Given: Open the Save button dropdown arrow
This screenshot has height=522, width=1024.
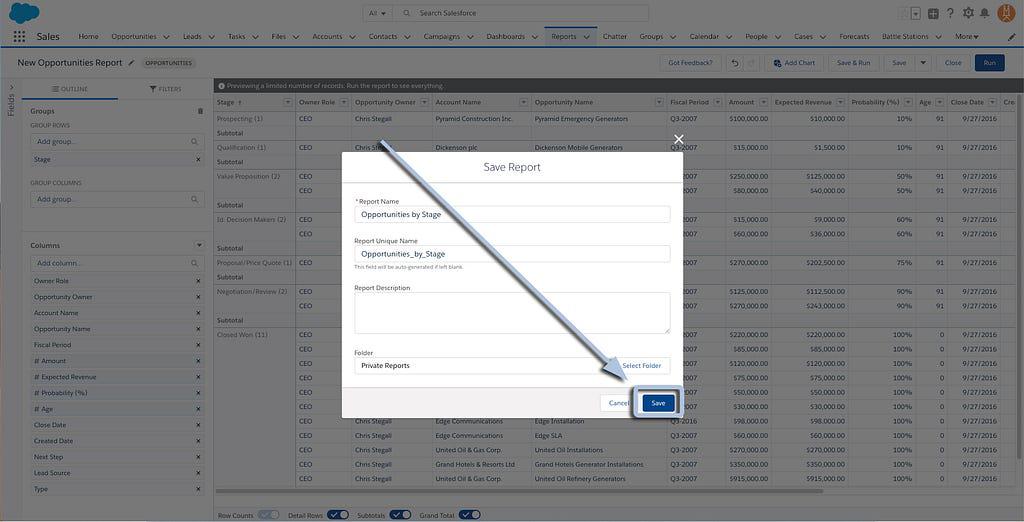Looking at the screenshot, I should pos(923,63).
